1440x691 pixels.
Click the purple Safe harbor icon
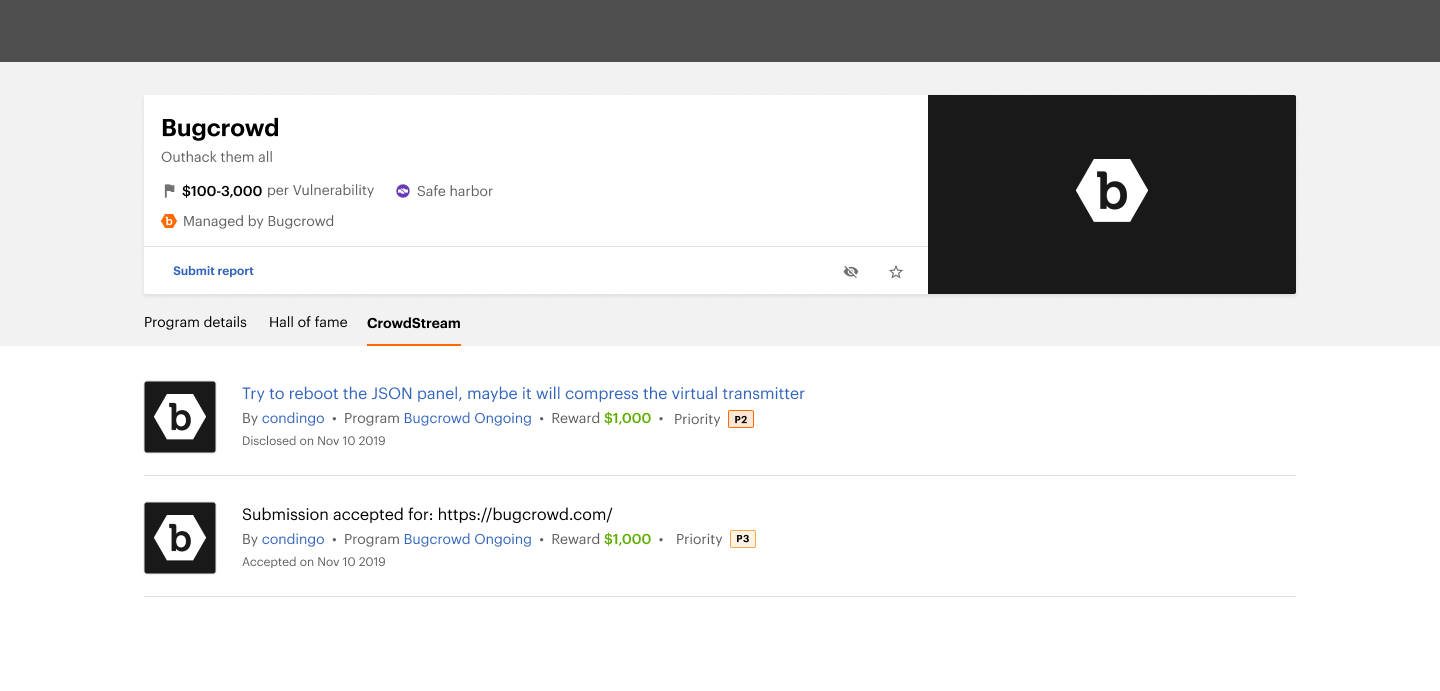403,191
